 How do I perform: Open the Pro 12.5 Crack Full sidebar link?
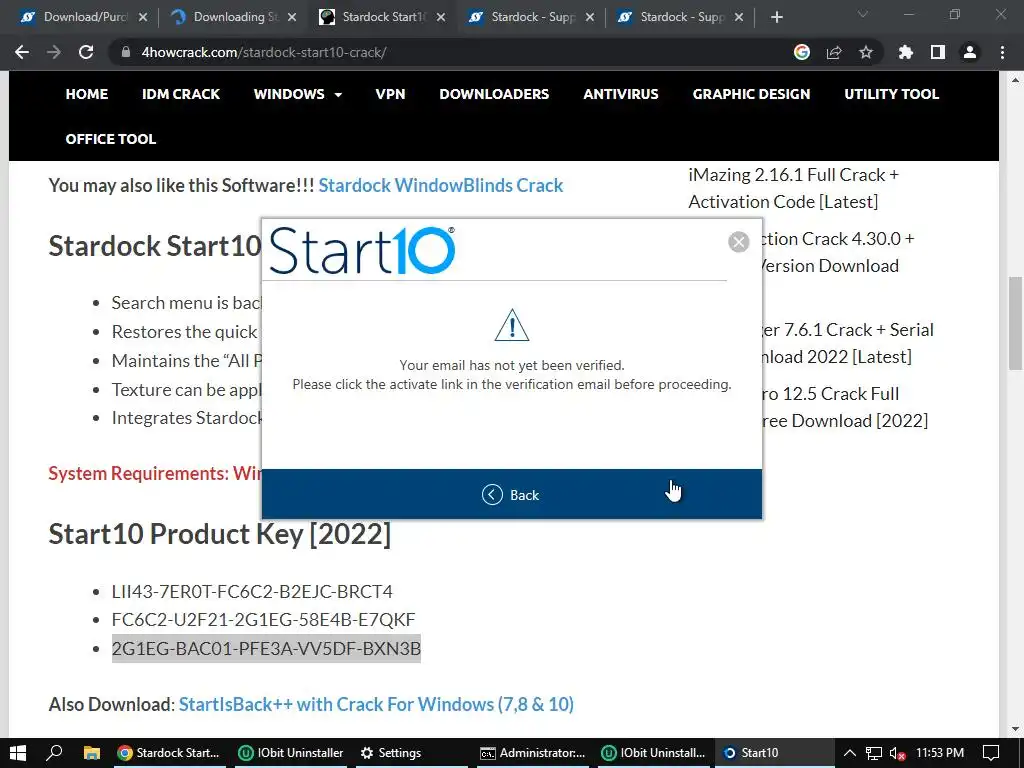[x=845, y=407]
